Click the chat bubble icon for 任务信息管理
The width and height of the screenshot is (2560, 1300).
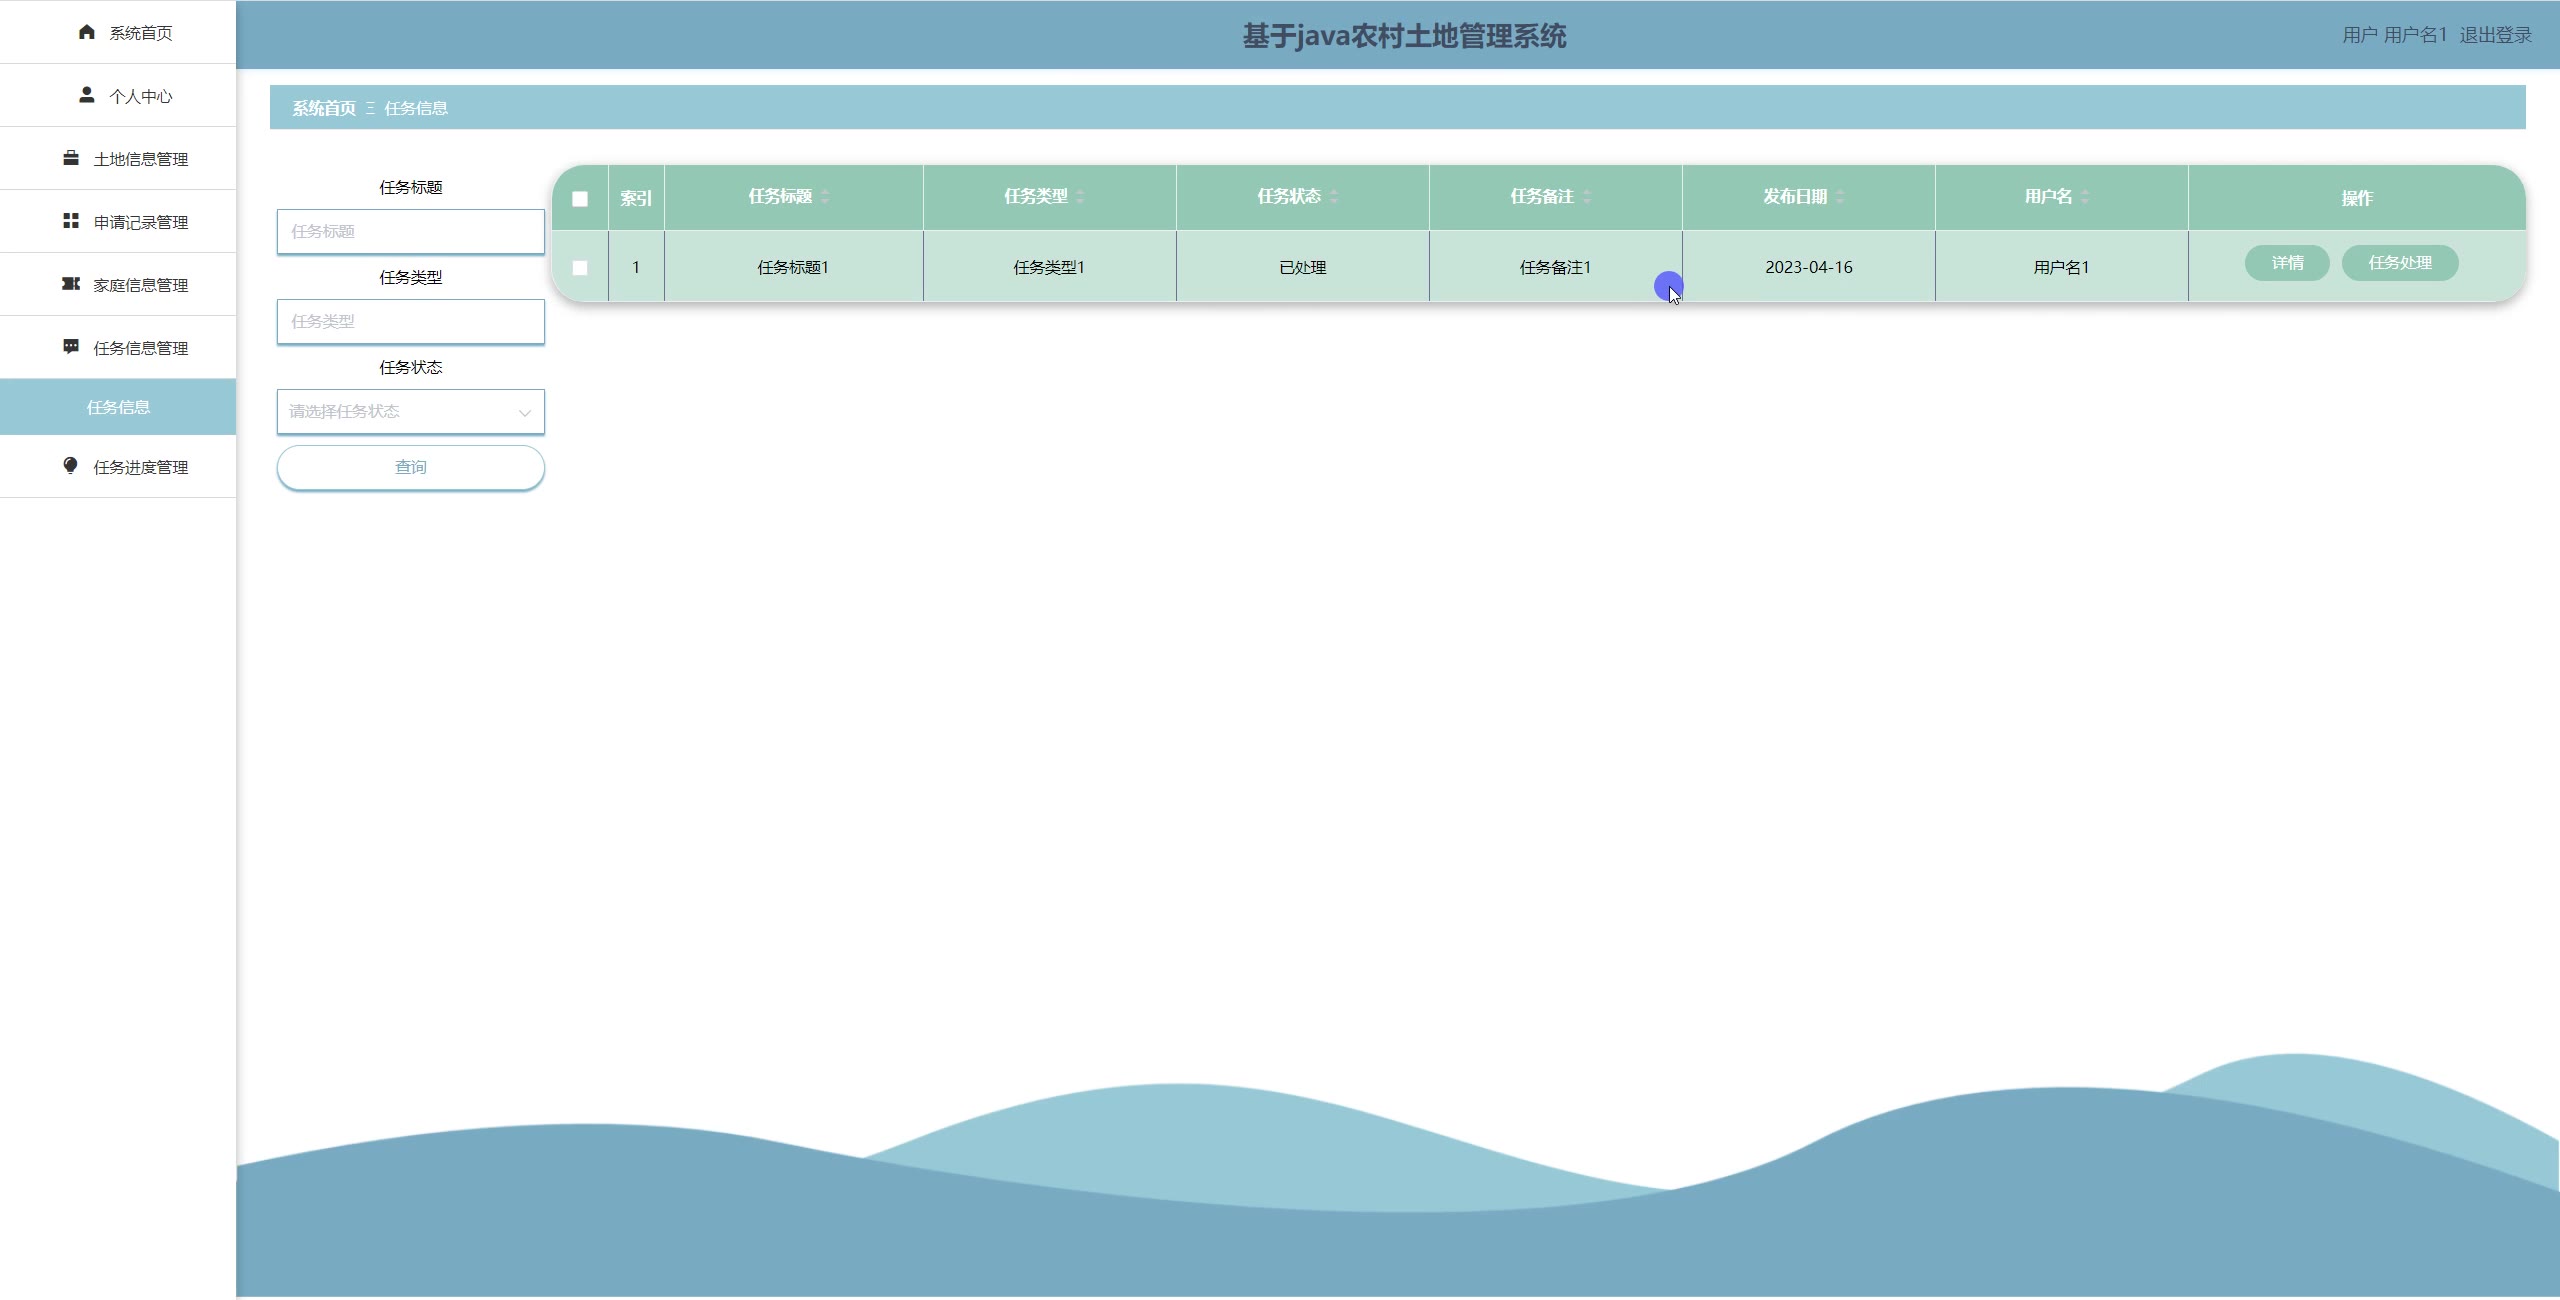pos(71,347)
